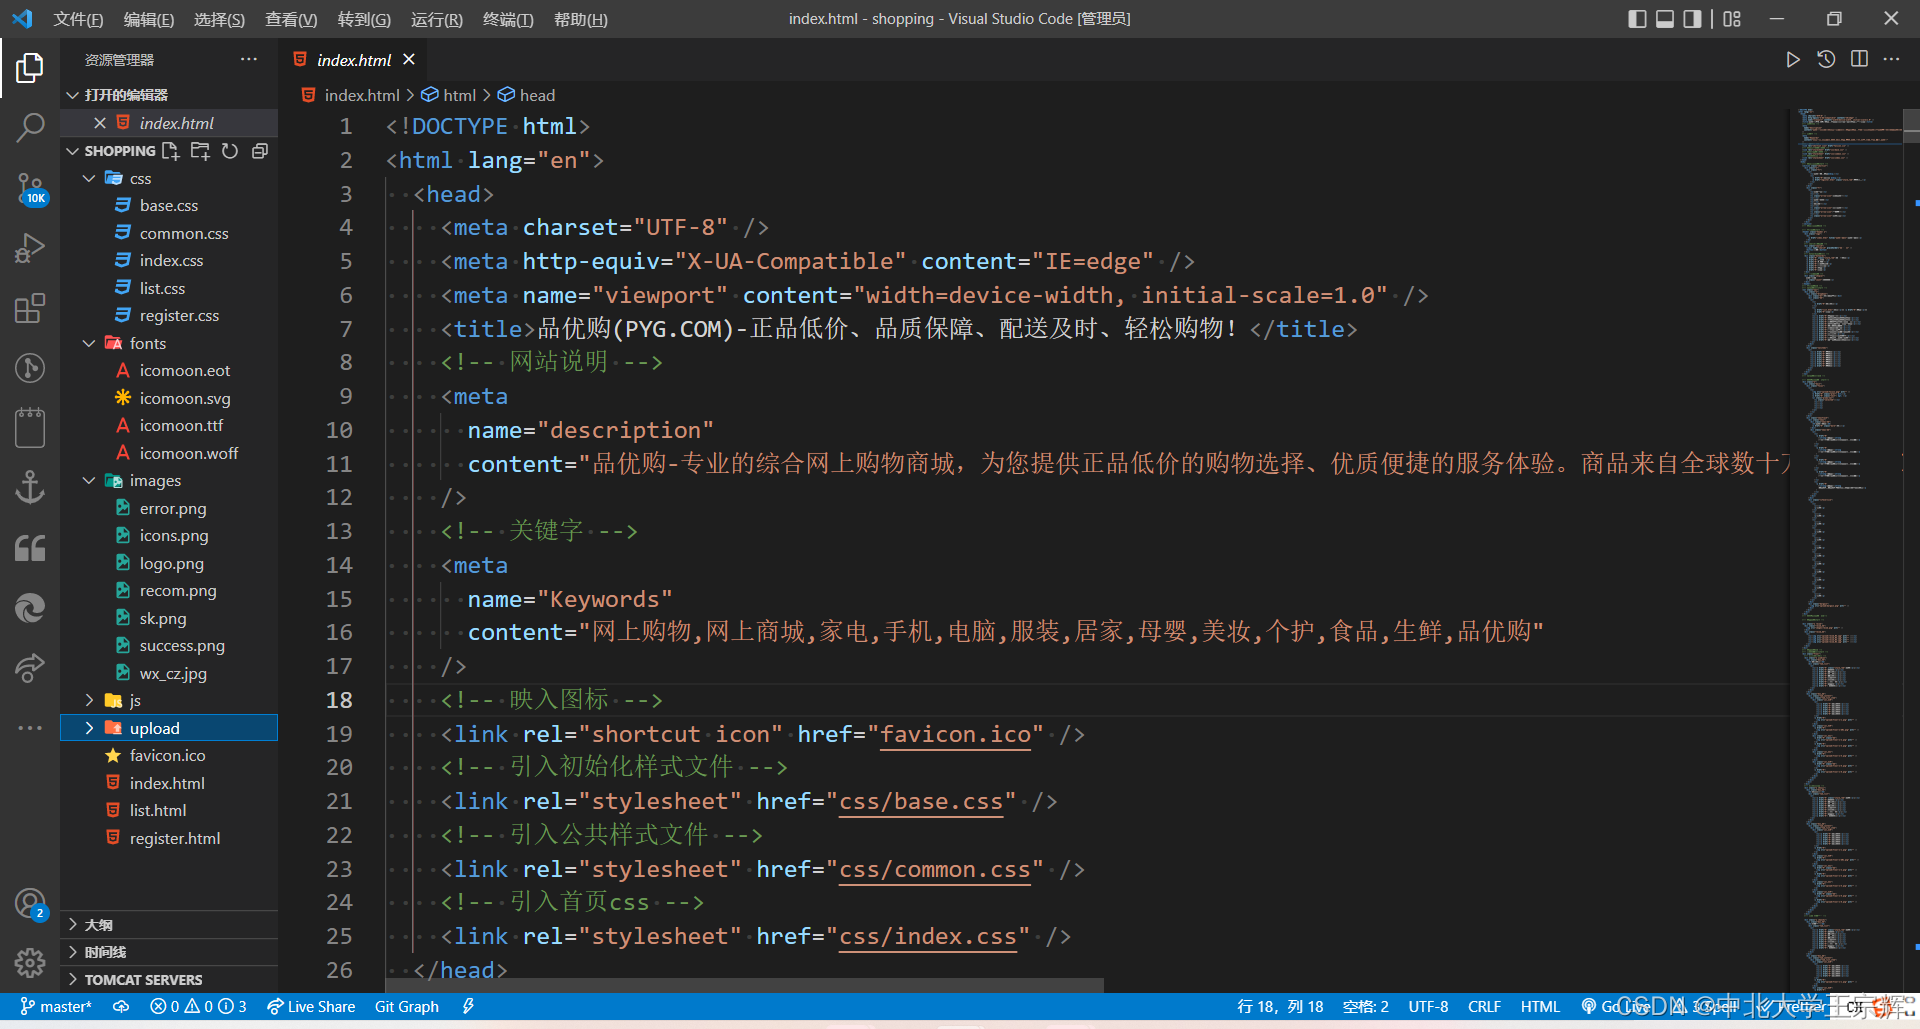Open the Live Share view in activity bar
The height and width of the screenshot is (1029, 1920).
(x=30, y=667)
